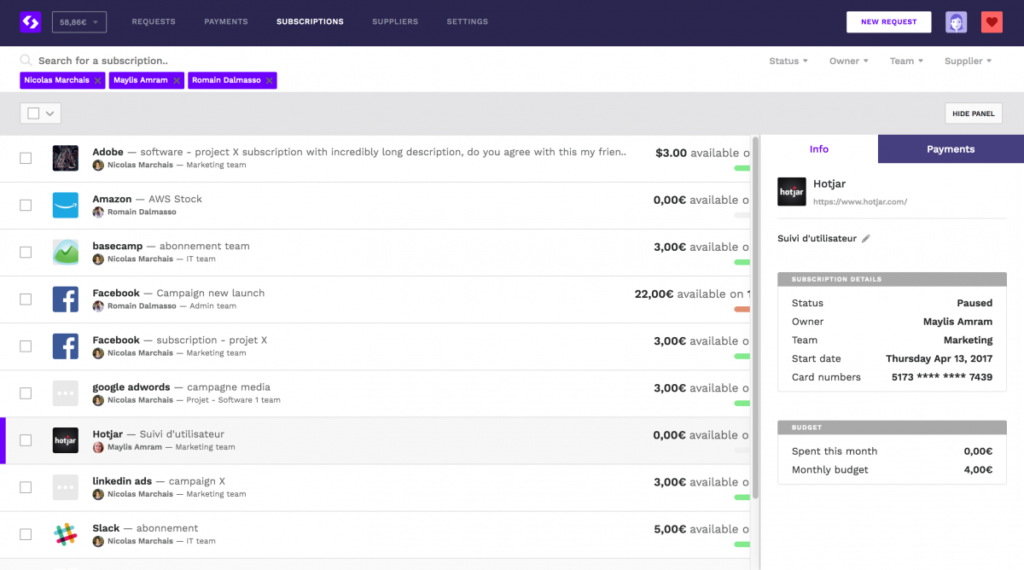Screen dimensions: 1024x570
Task: Click the basecamp subscription logo
Action: [65, 252]
